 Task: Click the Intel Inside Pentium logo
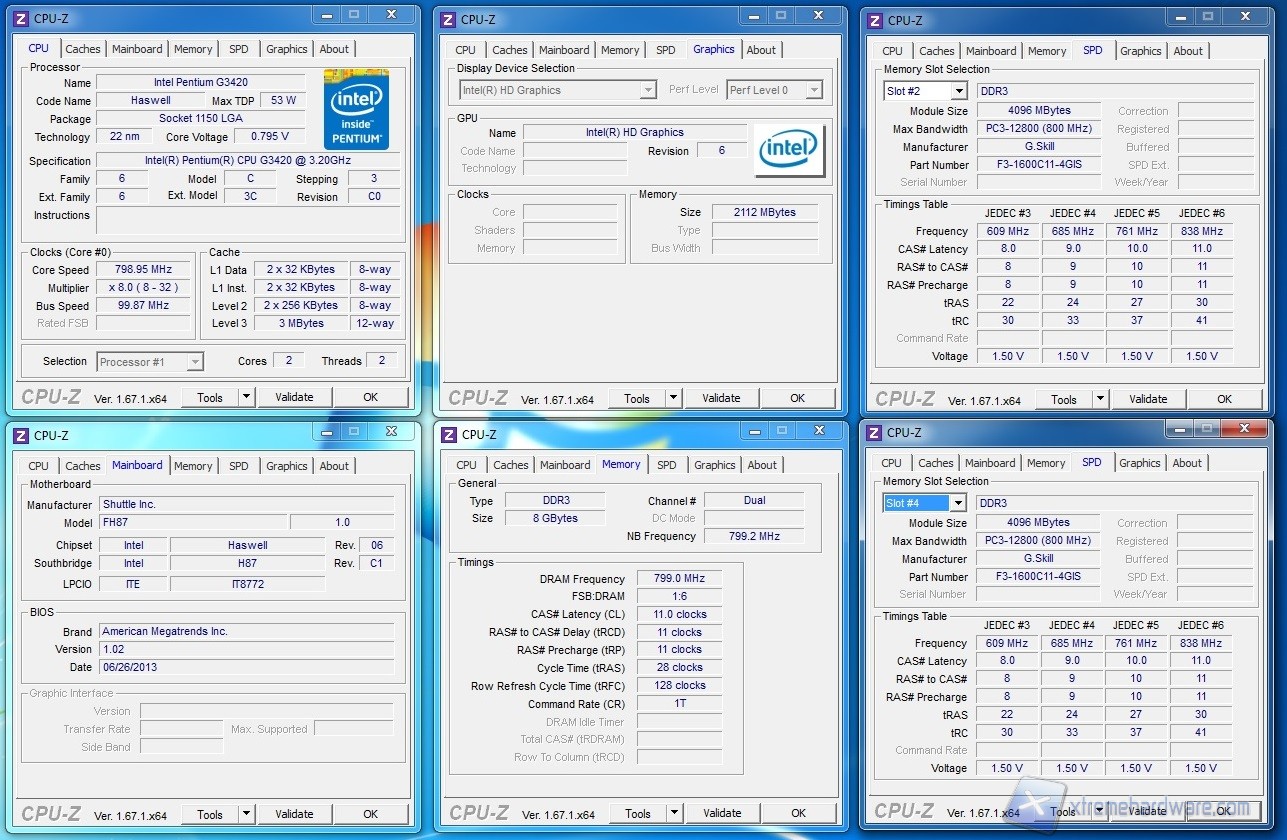coord(356,110)
